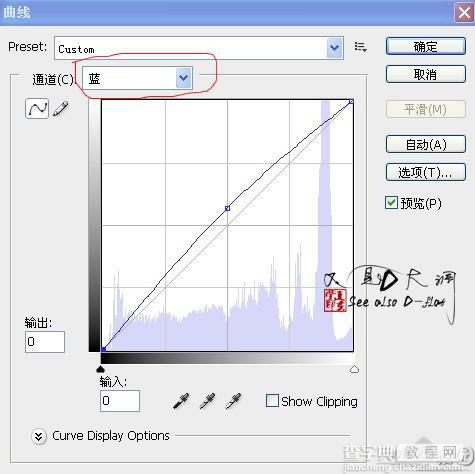Pick the gray point eyedropper

click(x=207, y=401)
